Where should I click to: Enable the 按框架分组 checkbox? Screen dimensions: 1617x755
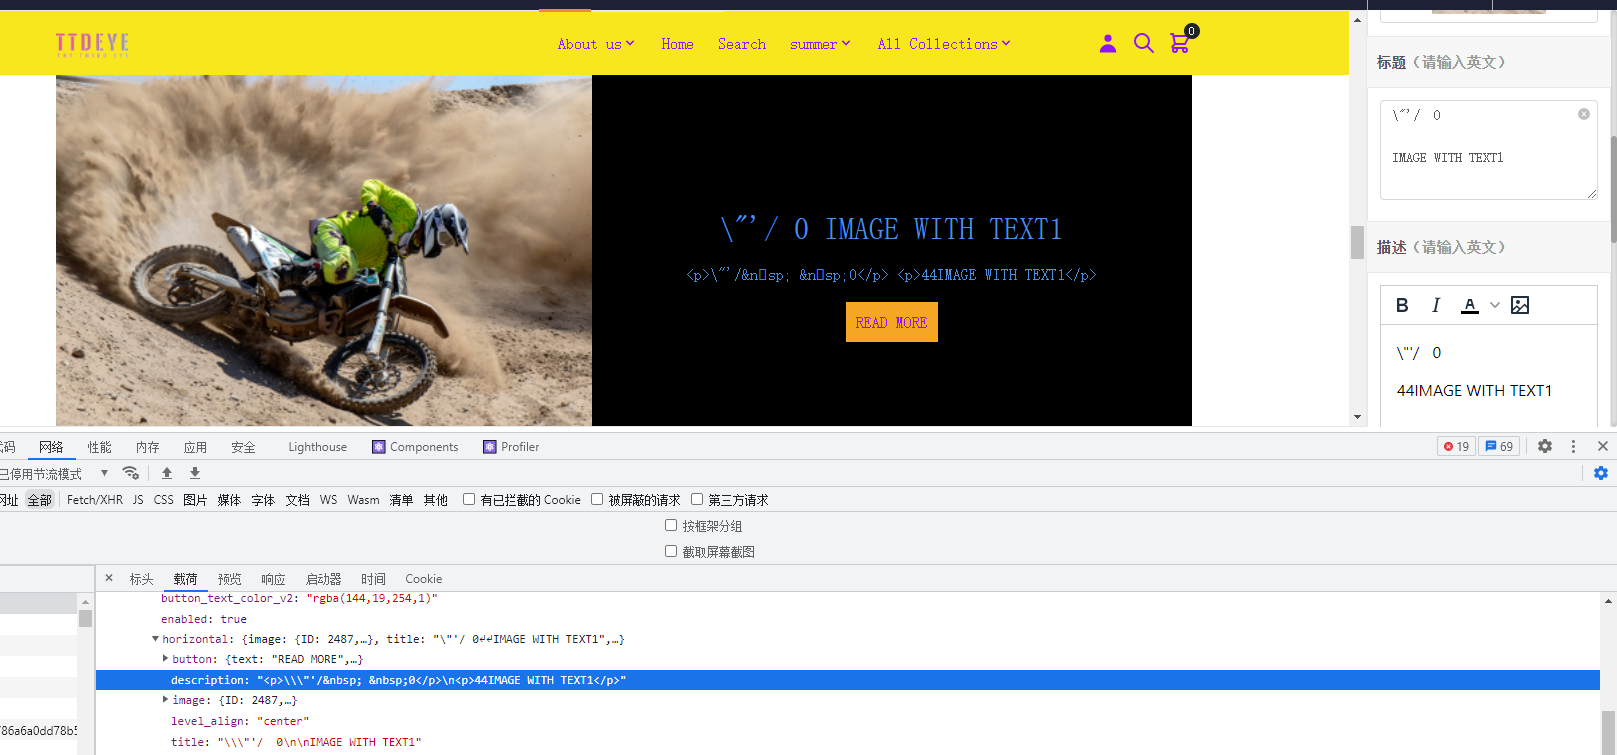671,525
